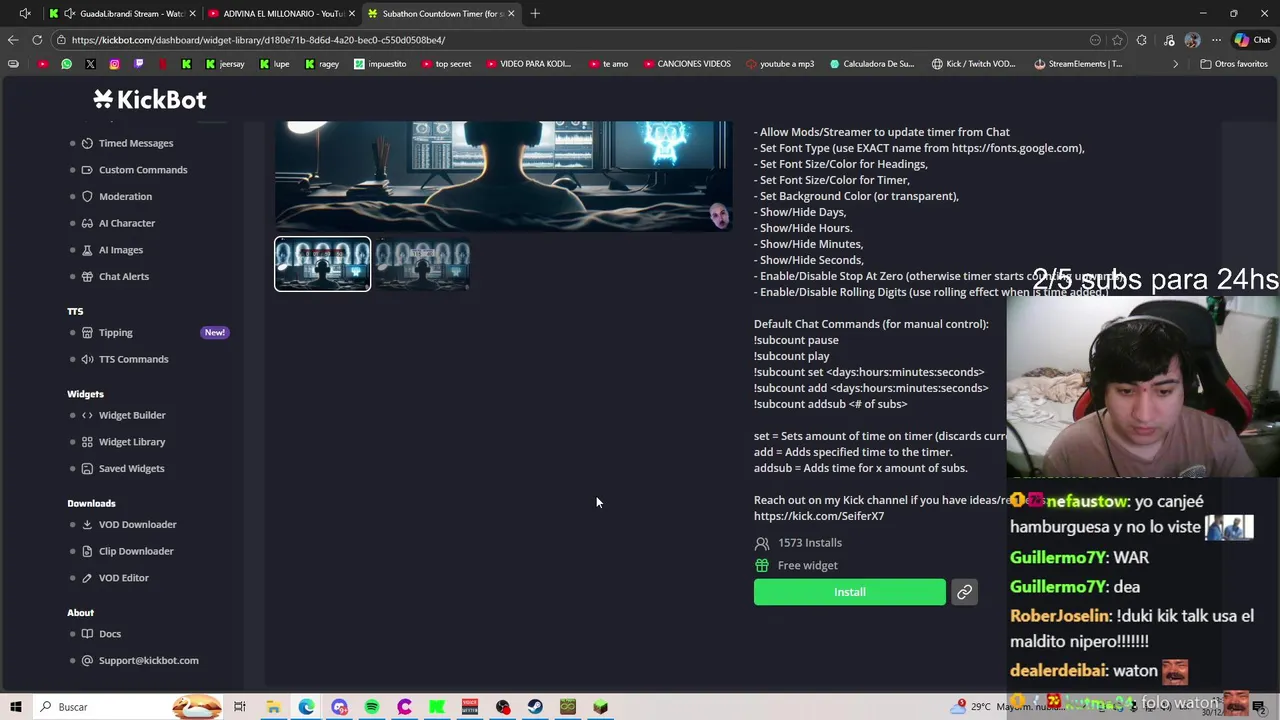Image resolution: width=1280 pixels, height=720 pixels.
Task: Open browser settings and more menu
Action: tap(1216, 40)
